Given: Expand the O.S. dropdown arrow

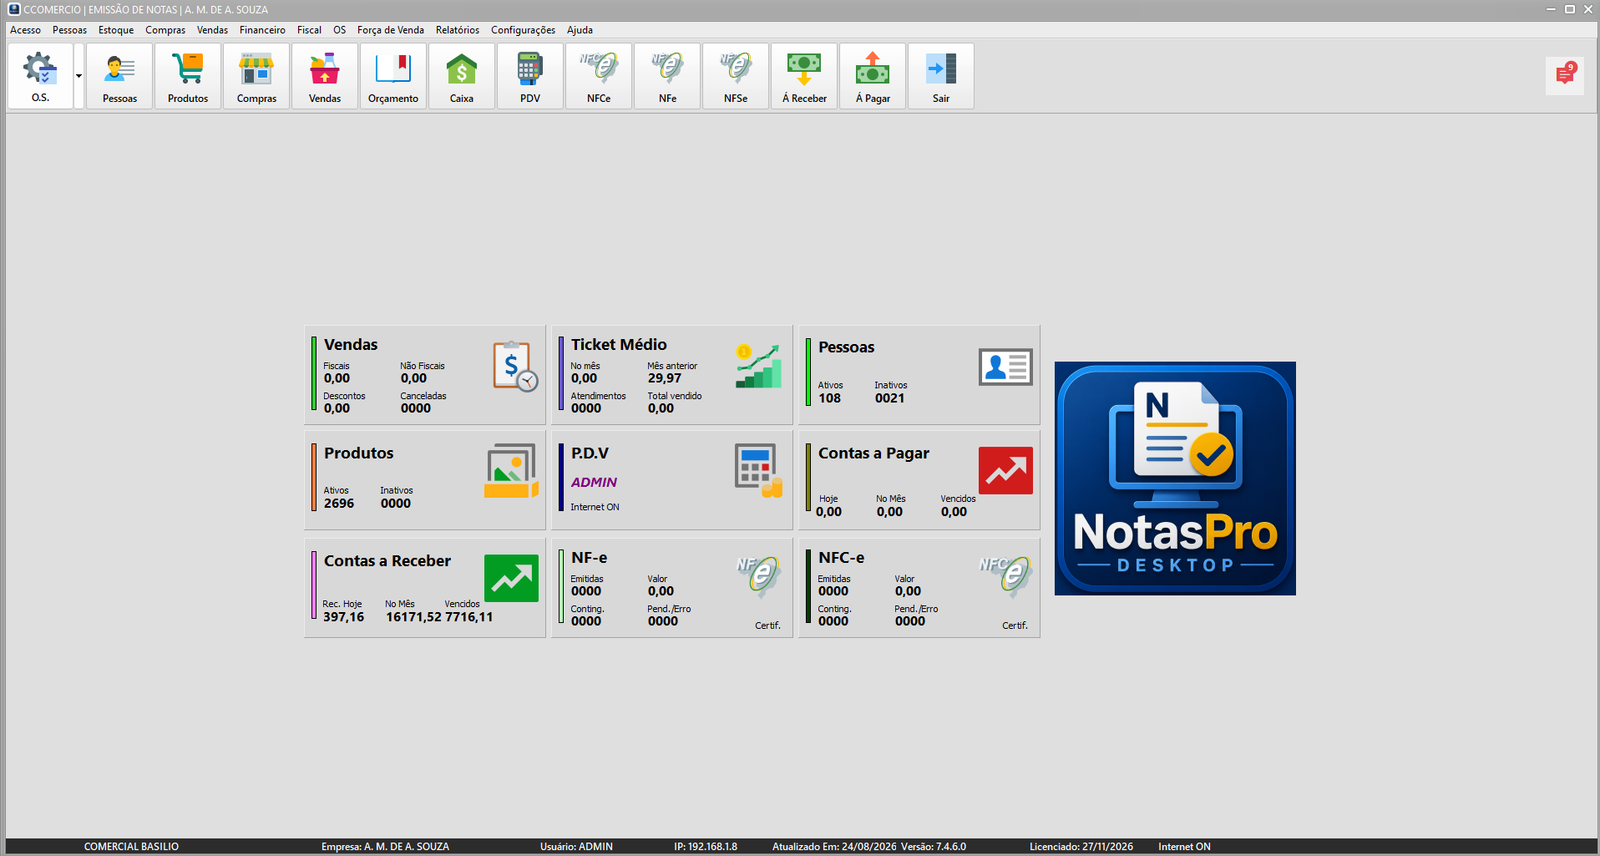Looking at the screenshot, I should (79, 76).
